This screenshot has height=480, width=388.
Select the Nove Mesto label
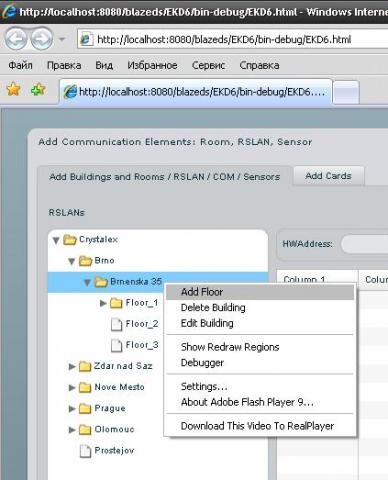120,387
